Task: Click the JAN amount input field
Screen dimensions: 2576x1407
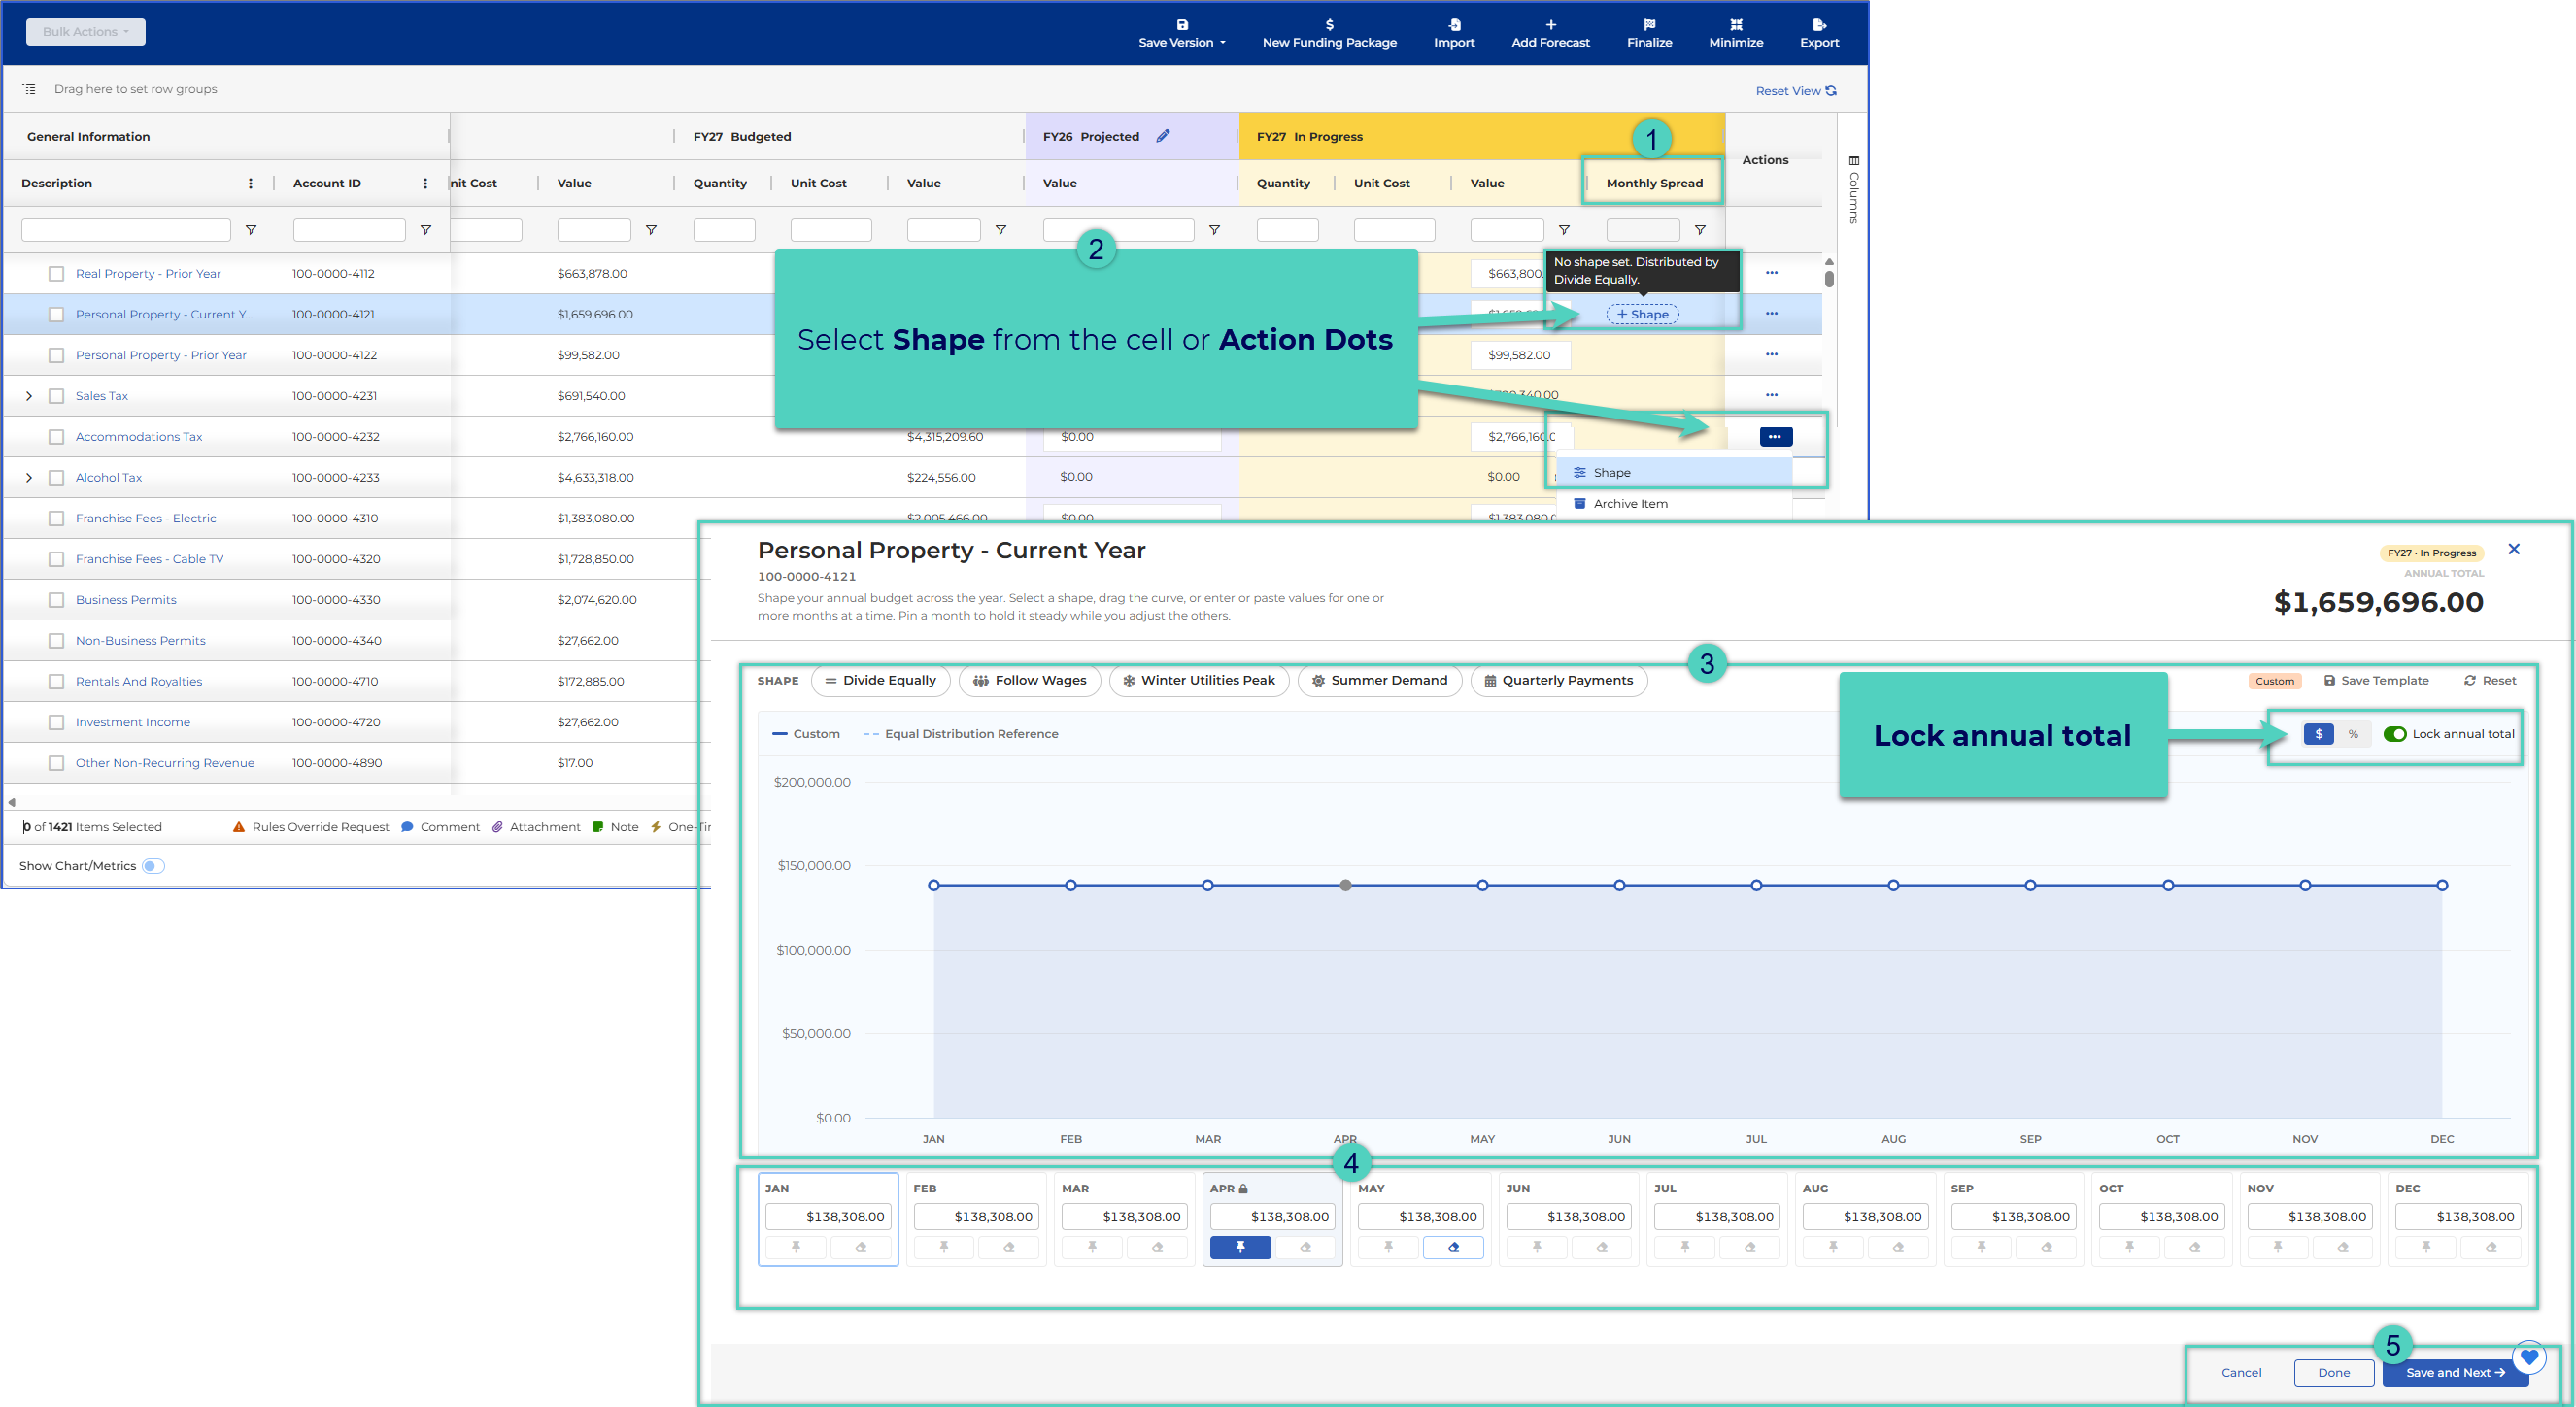Action: [x=828, y=1216]
